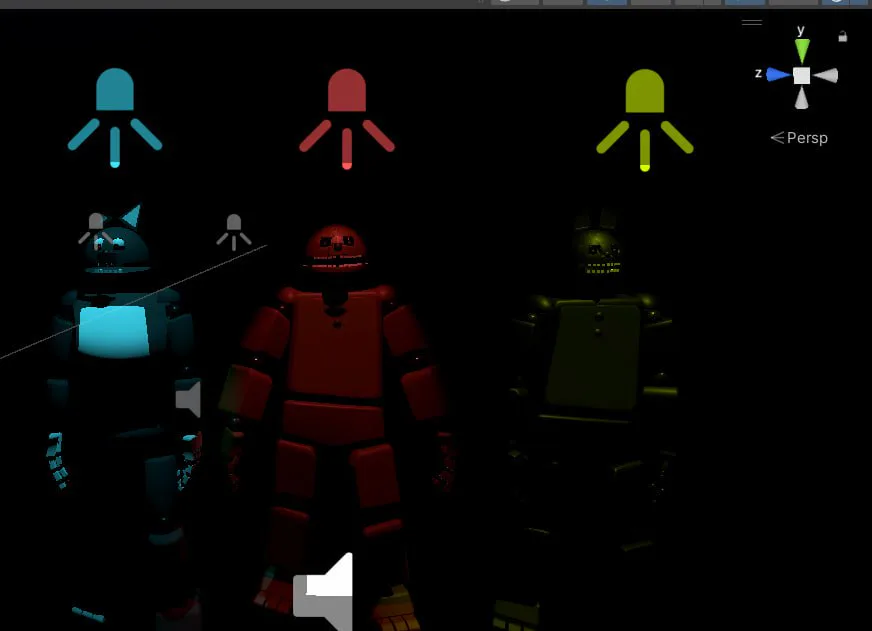872x631 pixels.
Task: Click the gray right-side axis cone
Action: click(826, 76)
